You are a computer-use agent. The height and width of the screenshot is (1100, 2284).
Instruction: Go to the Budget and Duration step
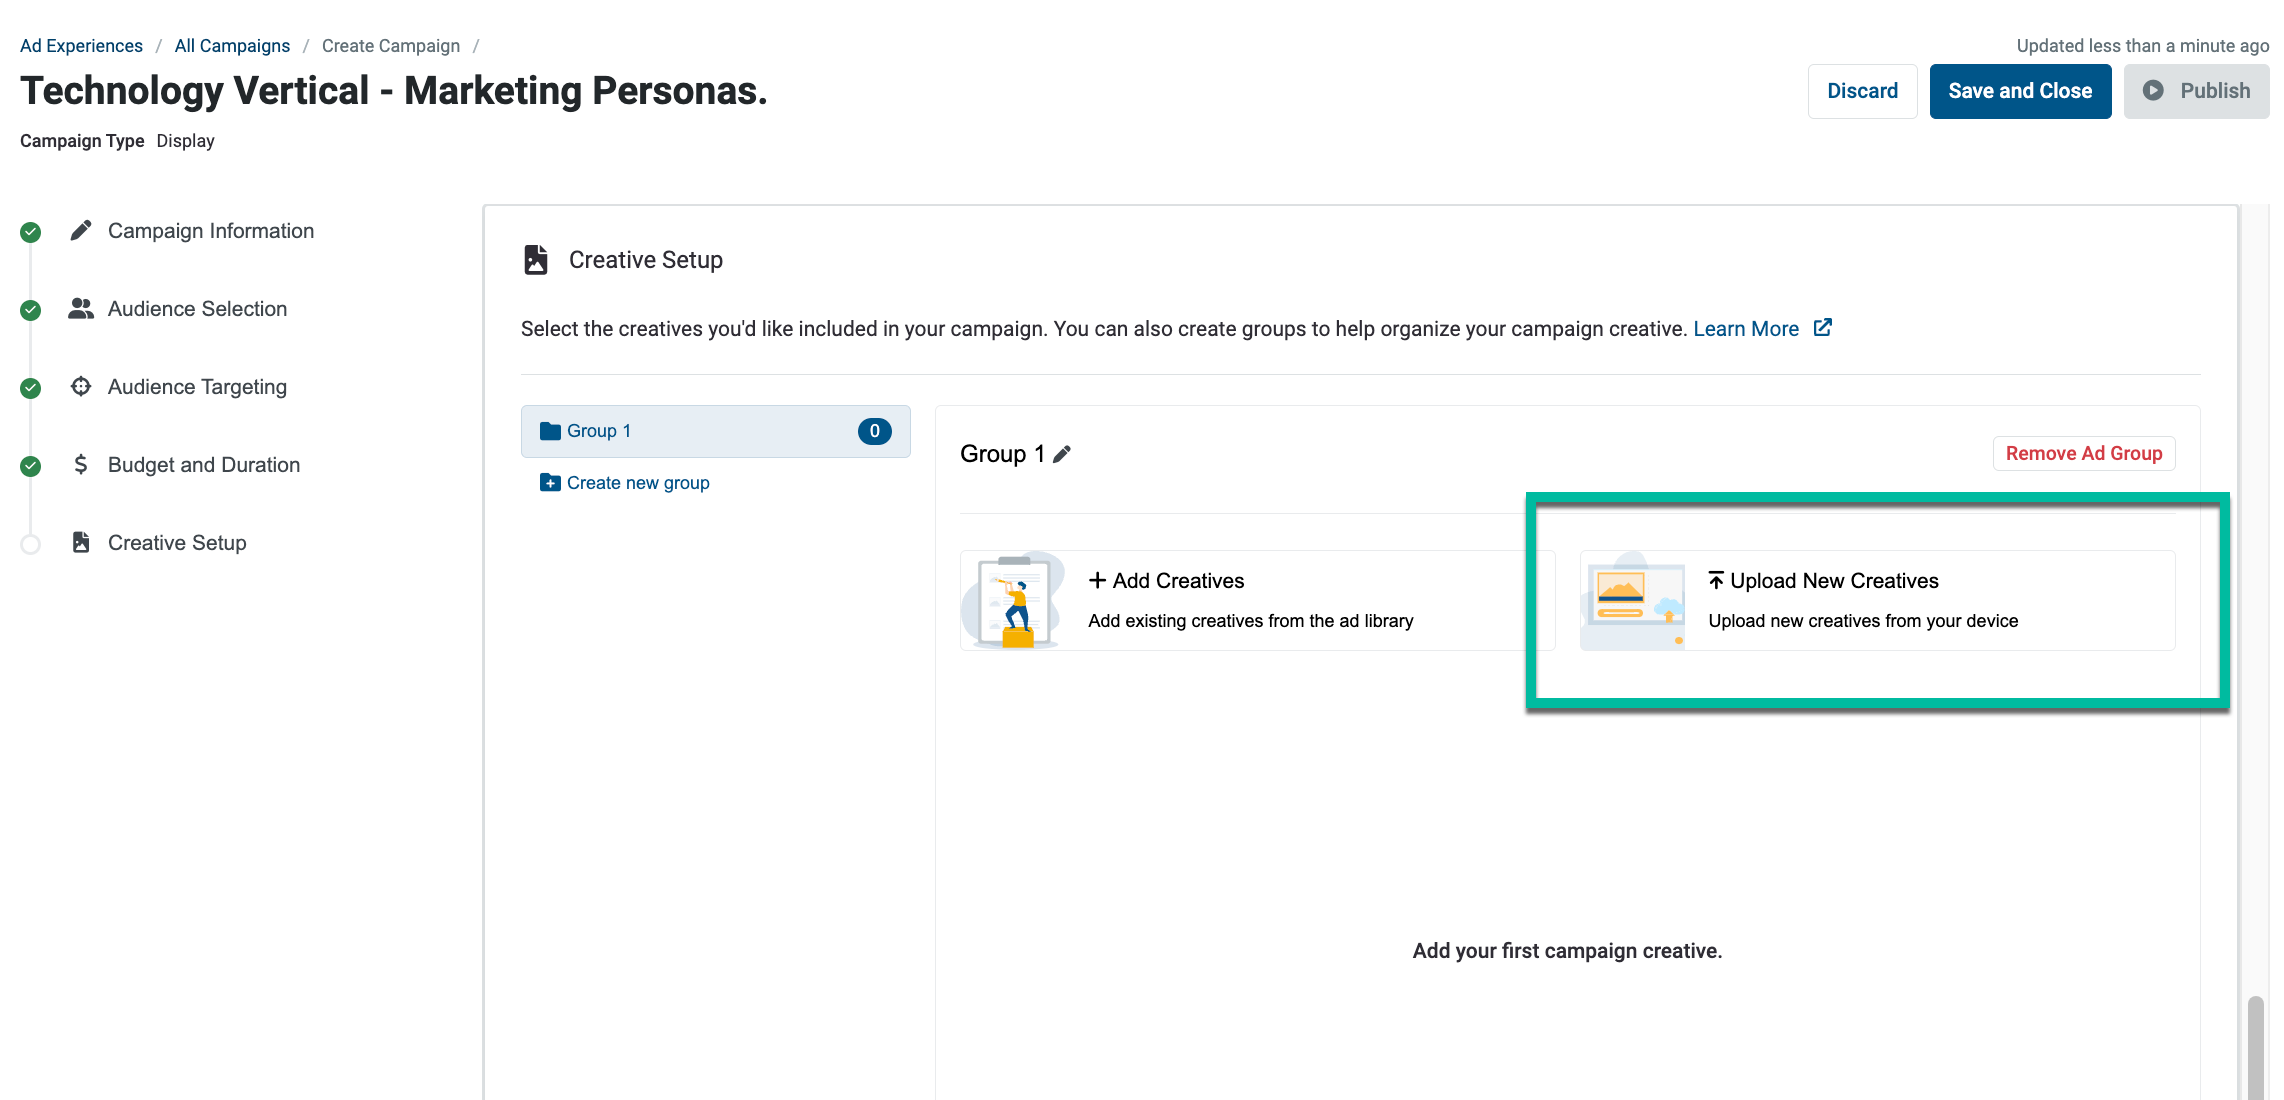pyautogui.click(x=204, y=465)
